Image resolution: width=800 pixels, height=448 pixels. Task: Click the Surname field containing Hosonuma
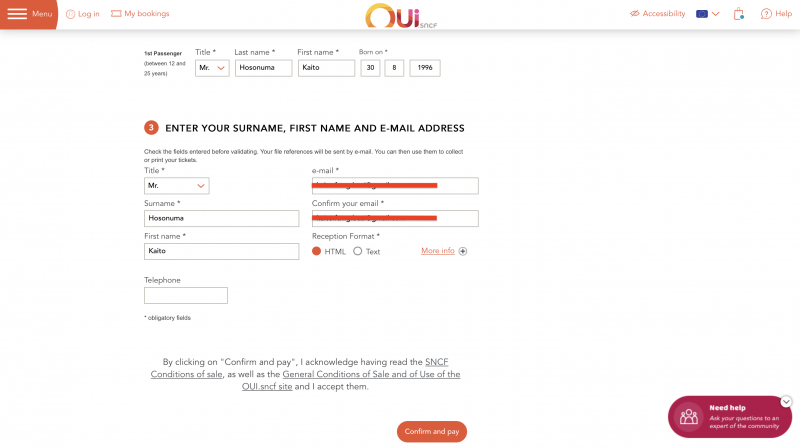click(221, 218)
